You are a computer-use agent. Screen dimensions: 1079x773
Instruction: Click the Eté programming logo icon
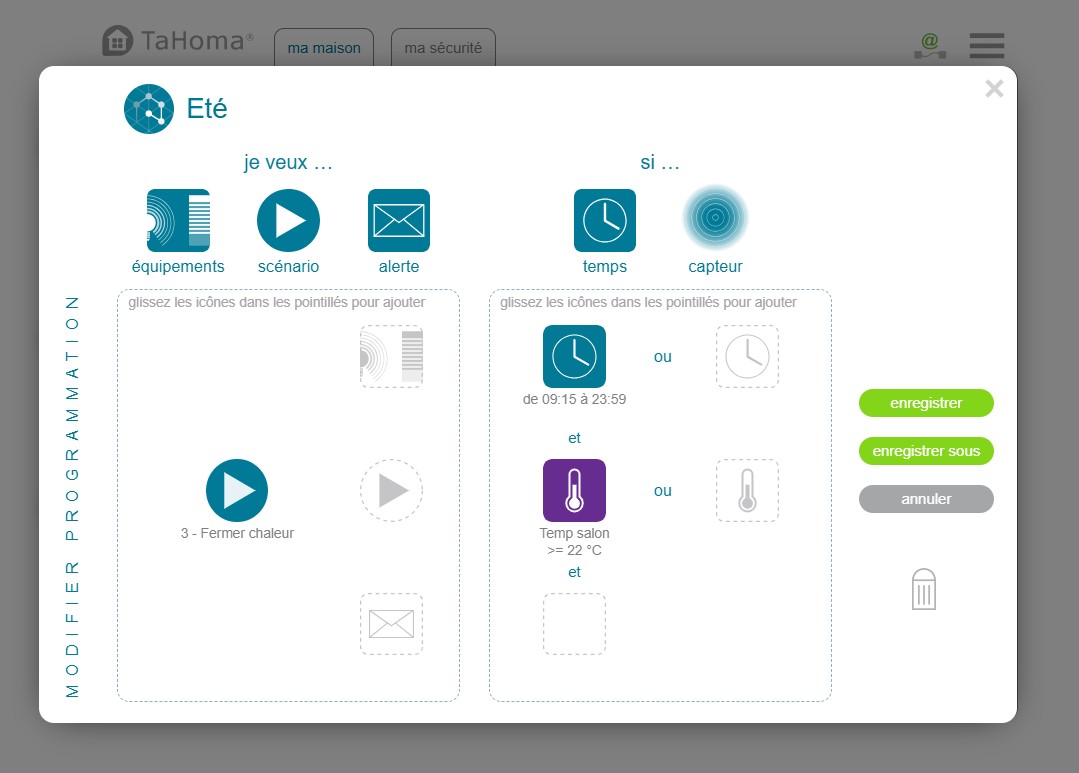pos(149,109)
